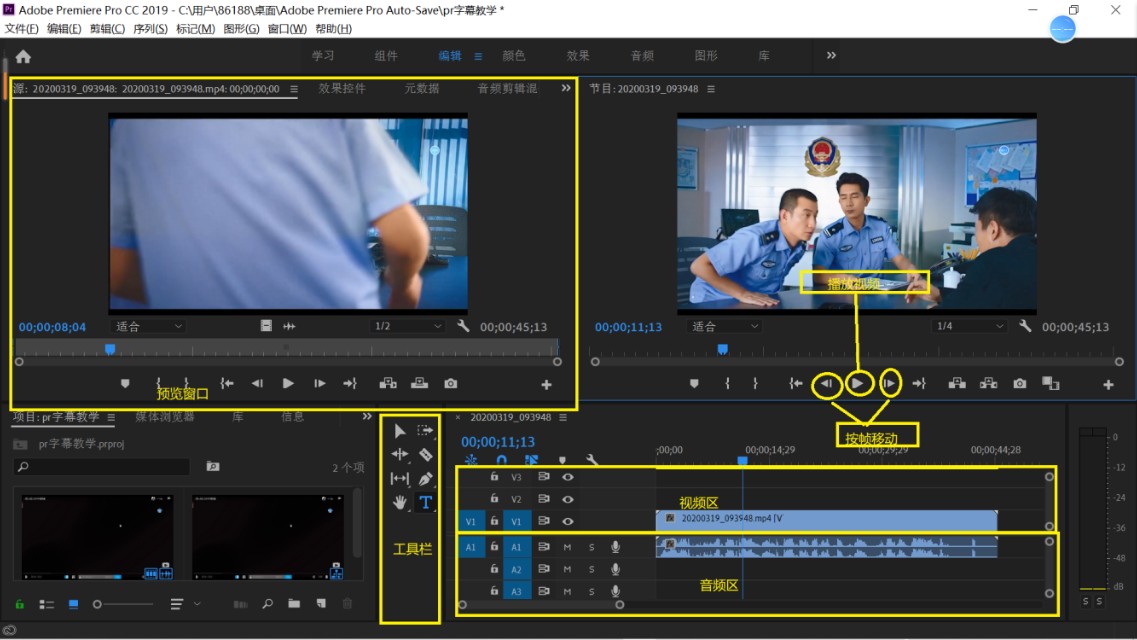Switch to the 效果控件 tab
The image size is (1137, 640).
[342, 89]
